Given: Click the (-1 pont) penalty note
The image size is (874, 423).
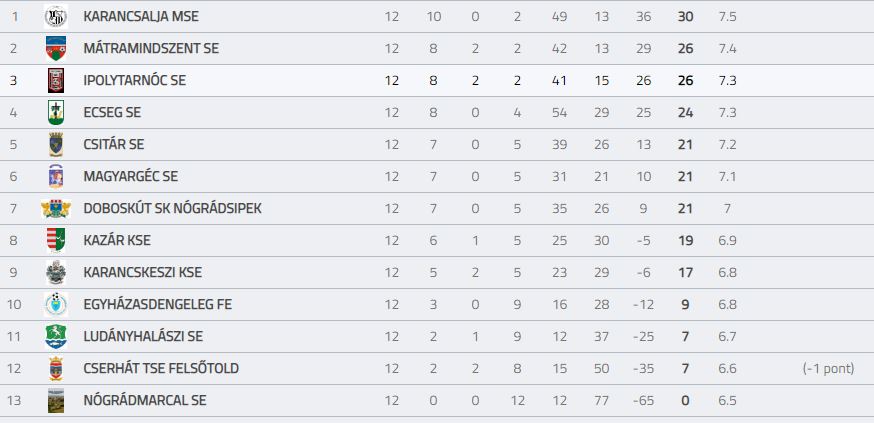Looking at the screenshot, I should [828, 368].
